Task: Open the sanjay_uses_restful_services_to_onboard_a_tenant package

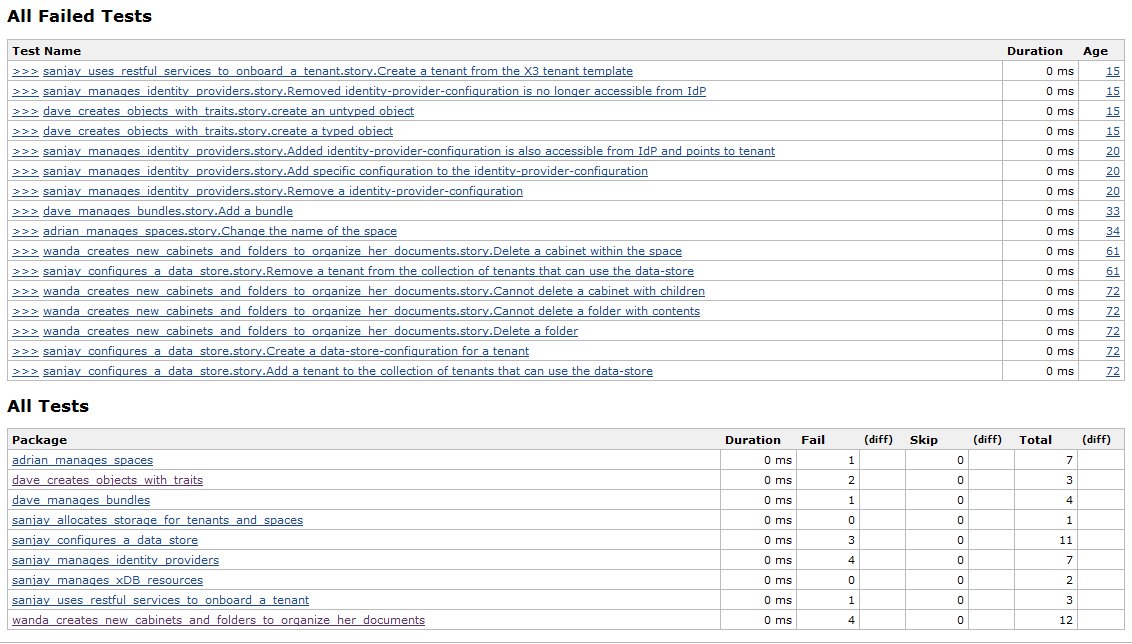Action: pos(160,600)
